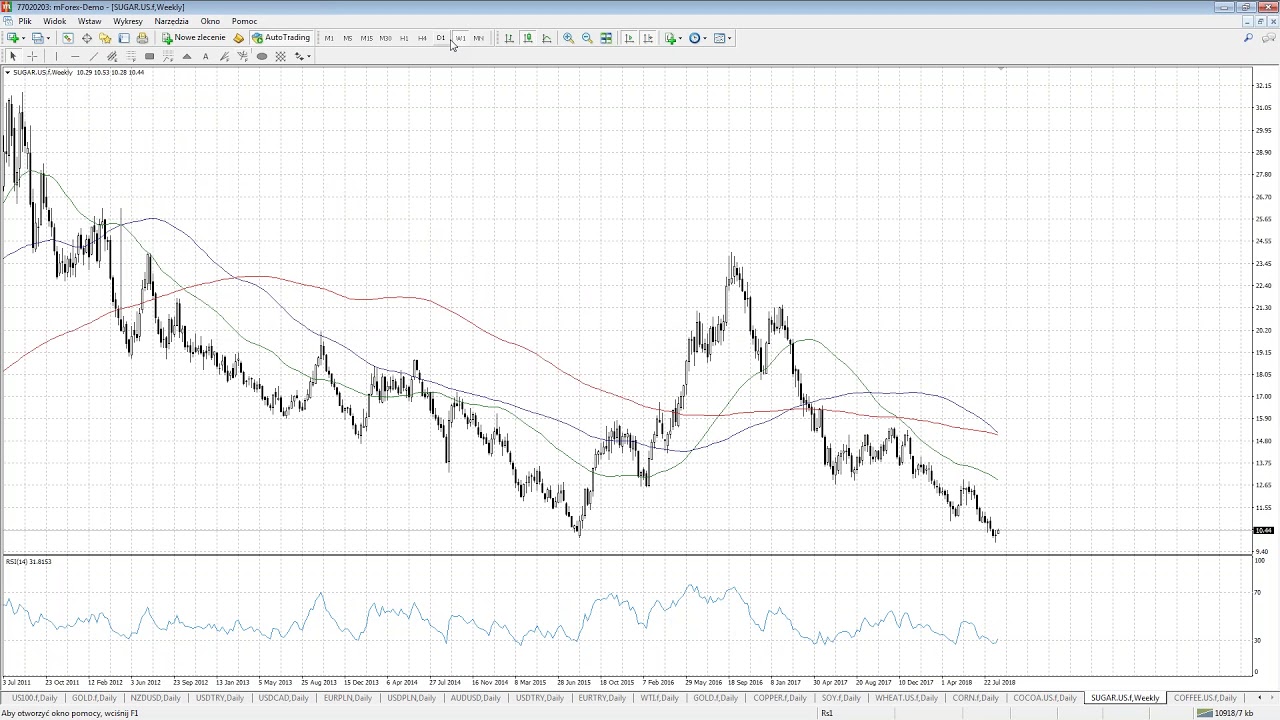This screenshot has width=1280, height=720.
Task: Select the Fibonacci retracement tool
Action: coord(131,56)
